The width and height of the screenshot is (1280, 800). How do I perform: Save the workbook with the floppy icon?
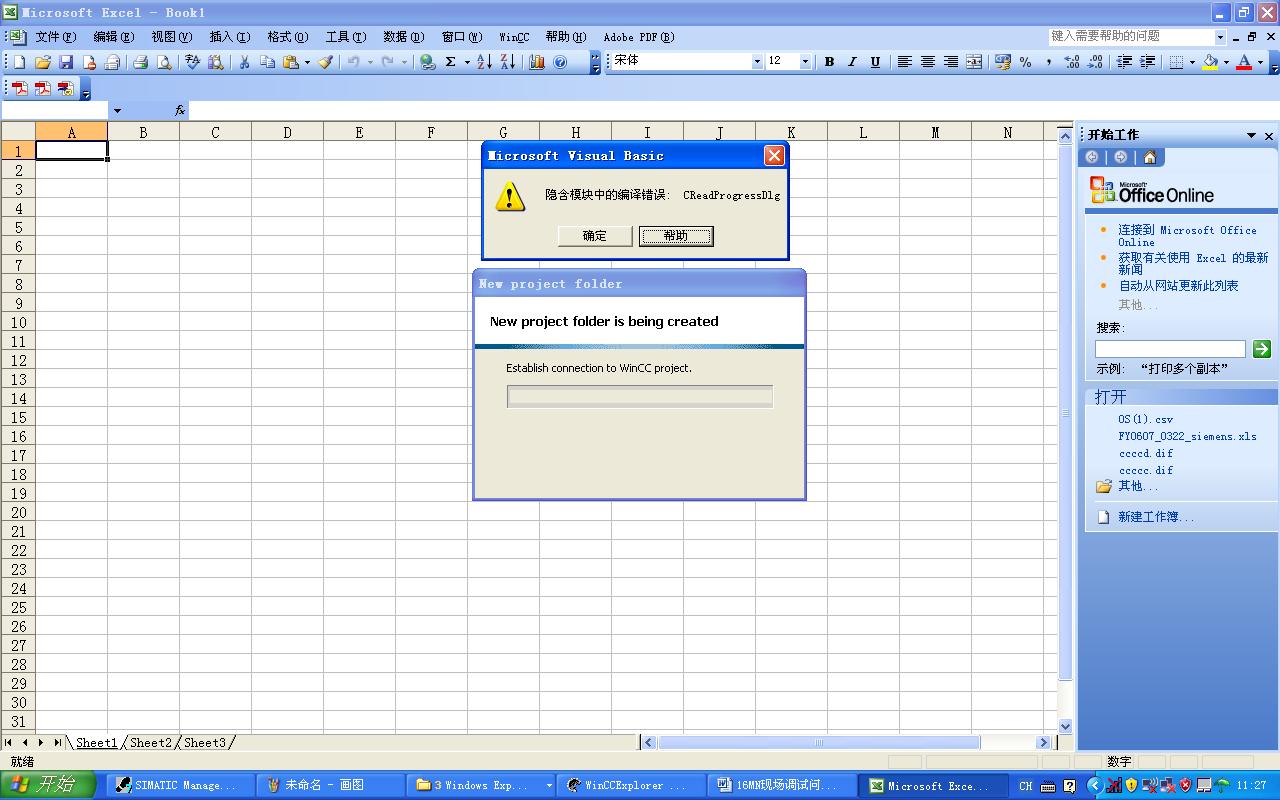click(66, 62)
